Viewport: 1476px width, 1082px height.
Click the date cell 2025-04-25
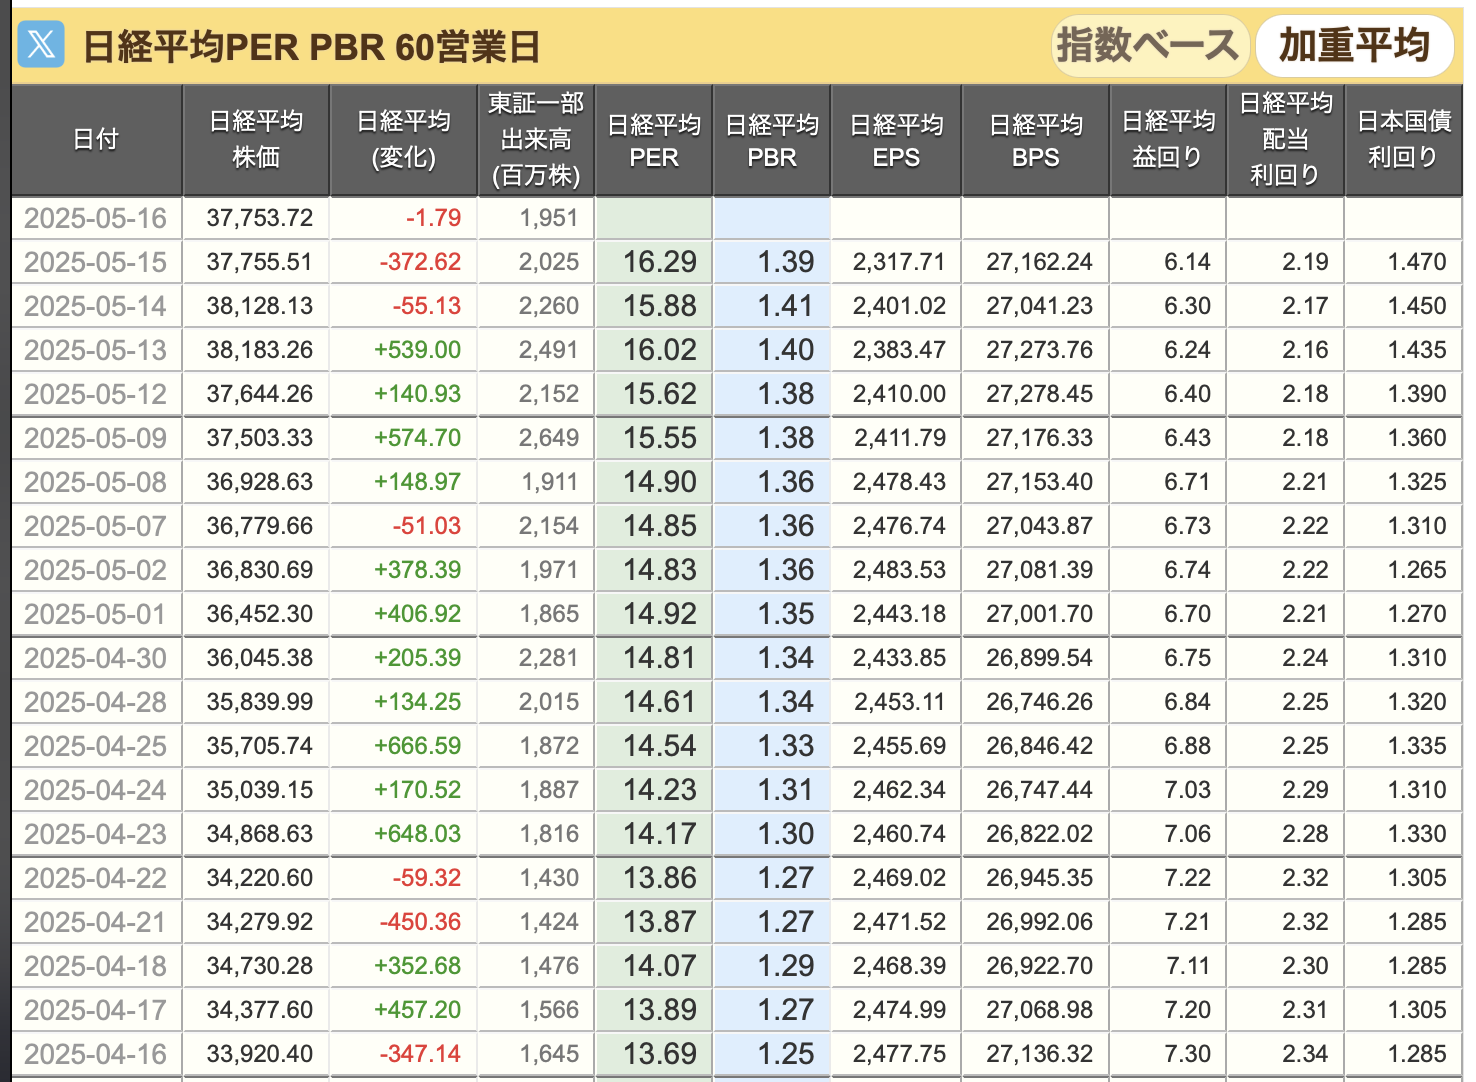(x=95, y=746)
